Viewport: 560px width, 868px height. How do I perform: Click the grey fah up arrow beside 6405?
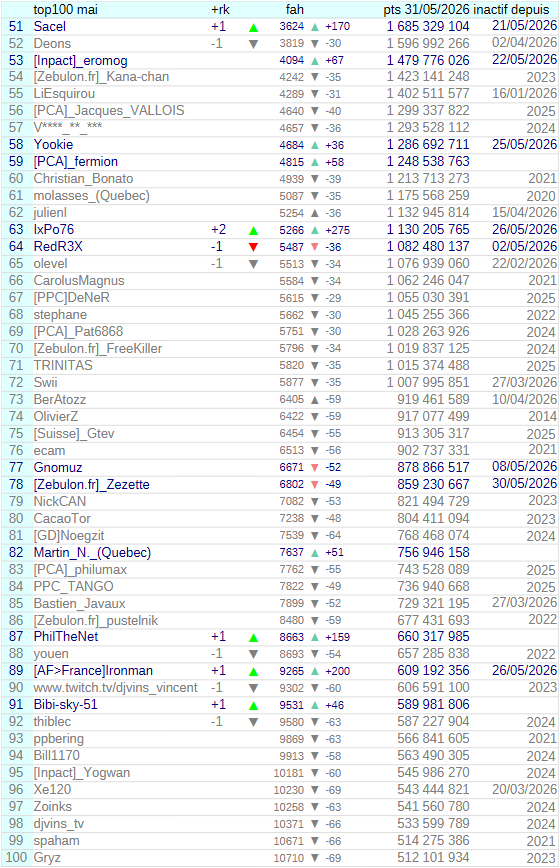pyautogui.click(x=315, y=400)
